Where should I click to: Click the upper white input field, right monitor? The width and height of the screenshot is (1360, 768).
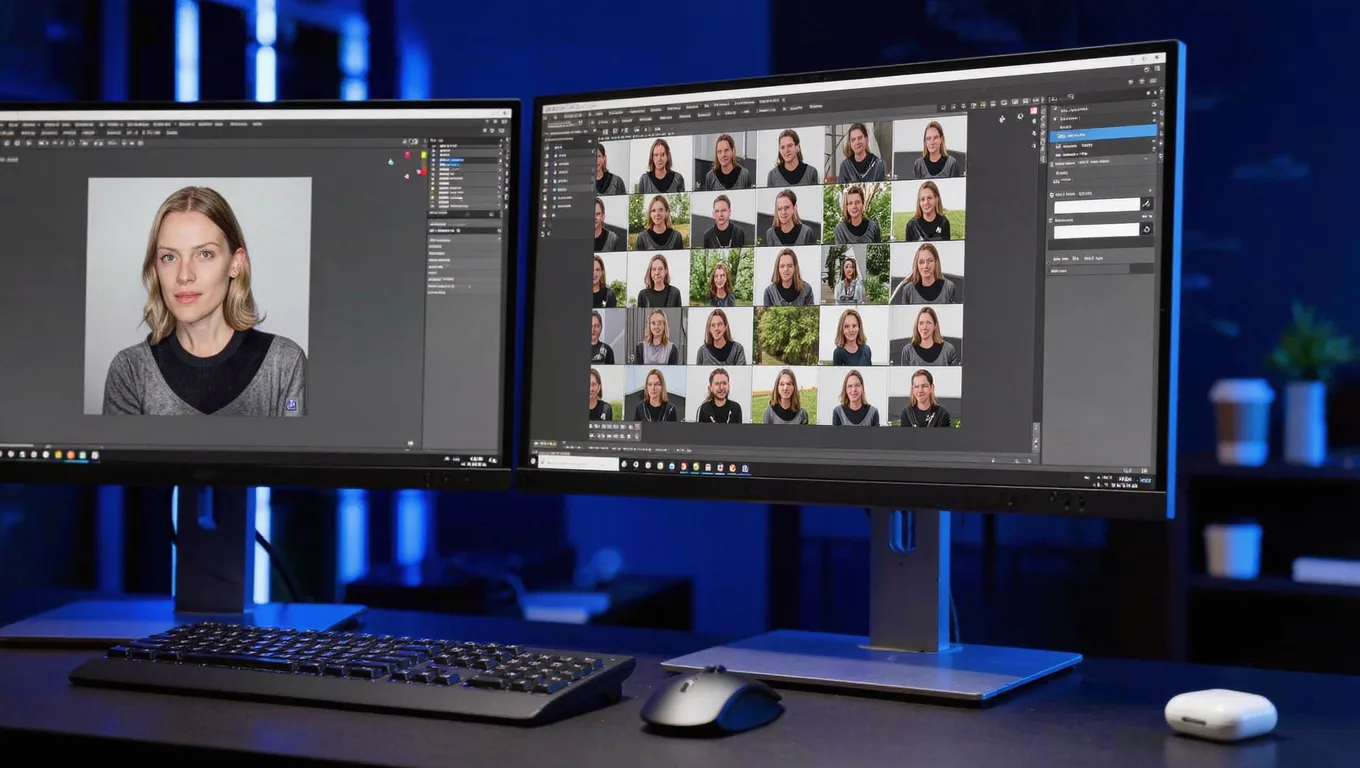coord(1096,205)
